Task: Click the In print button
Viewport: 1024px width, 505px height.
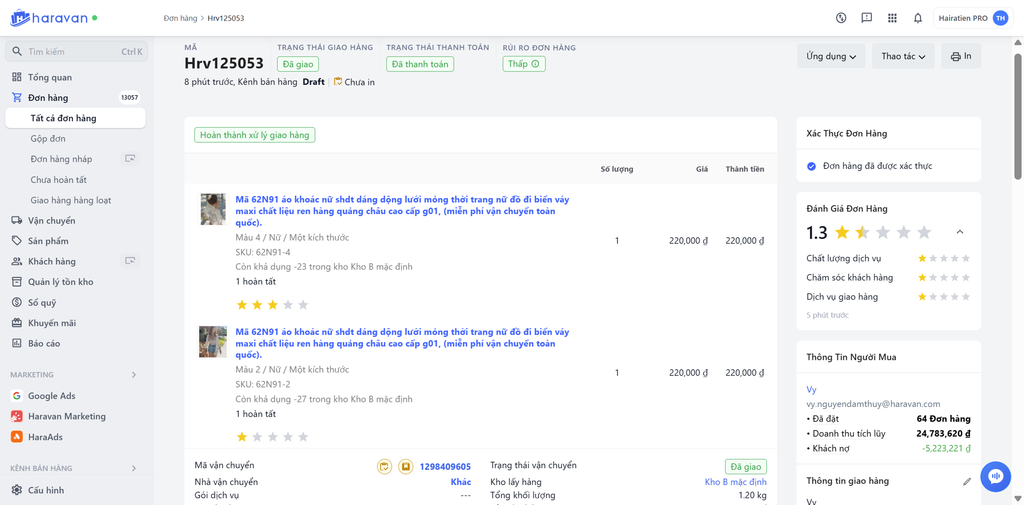Action: (961, 57)
